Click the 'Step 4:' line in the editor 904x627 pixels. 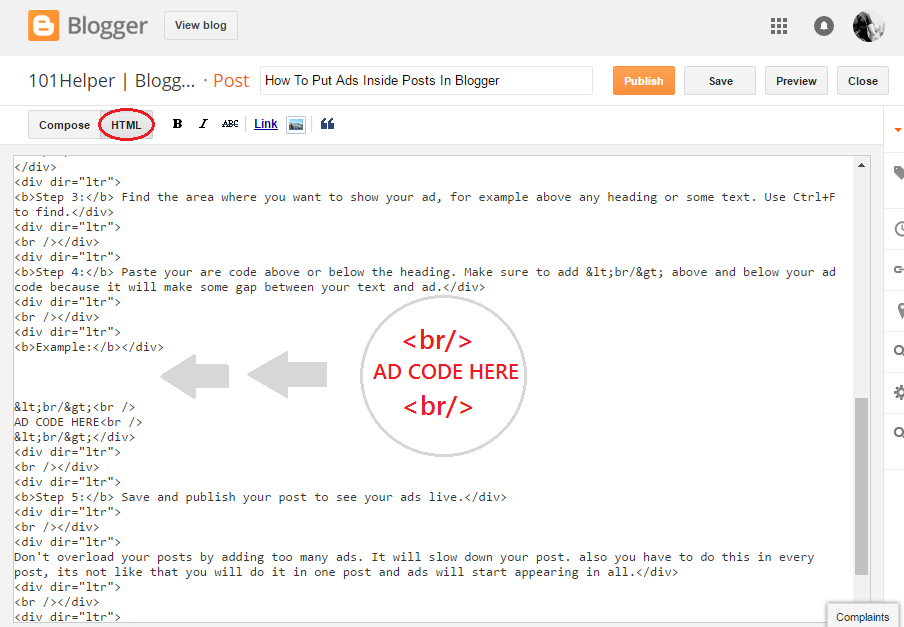[425, 272]
